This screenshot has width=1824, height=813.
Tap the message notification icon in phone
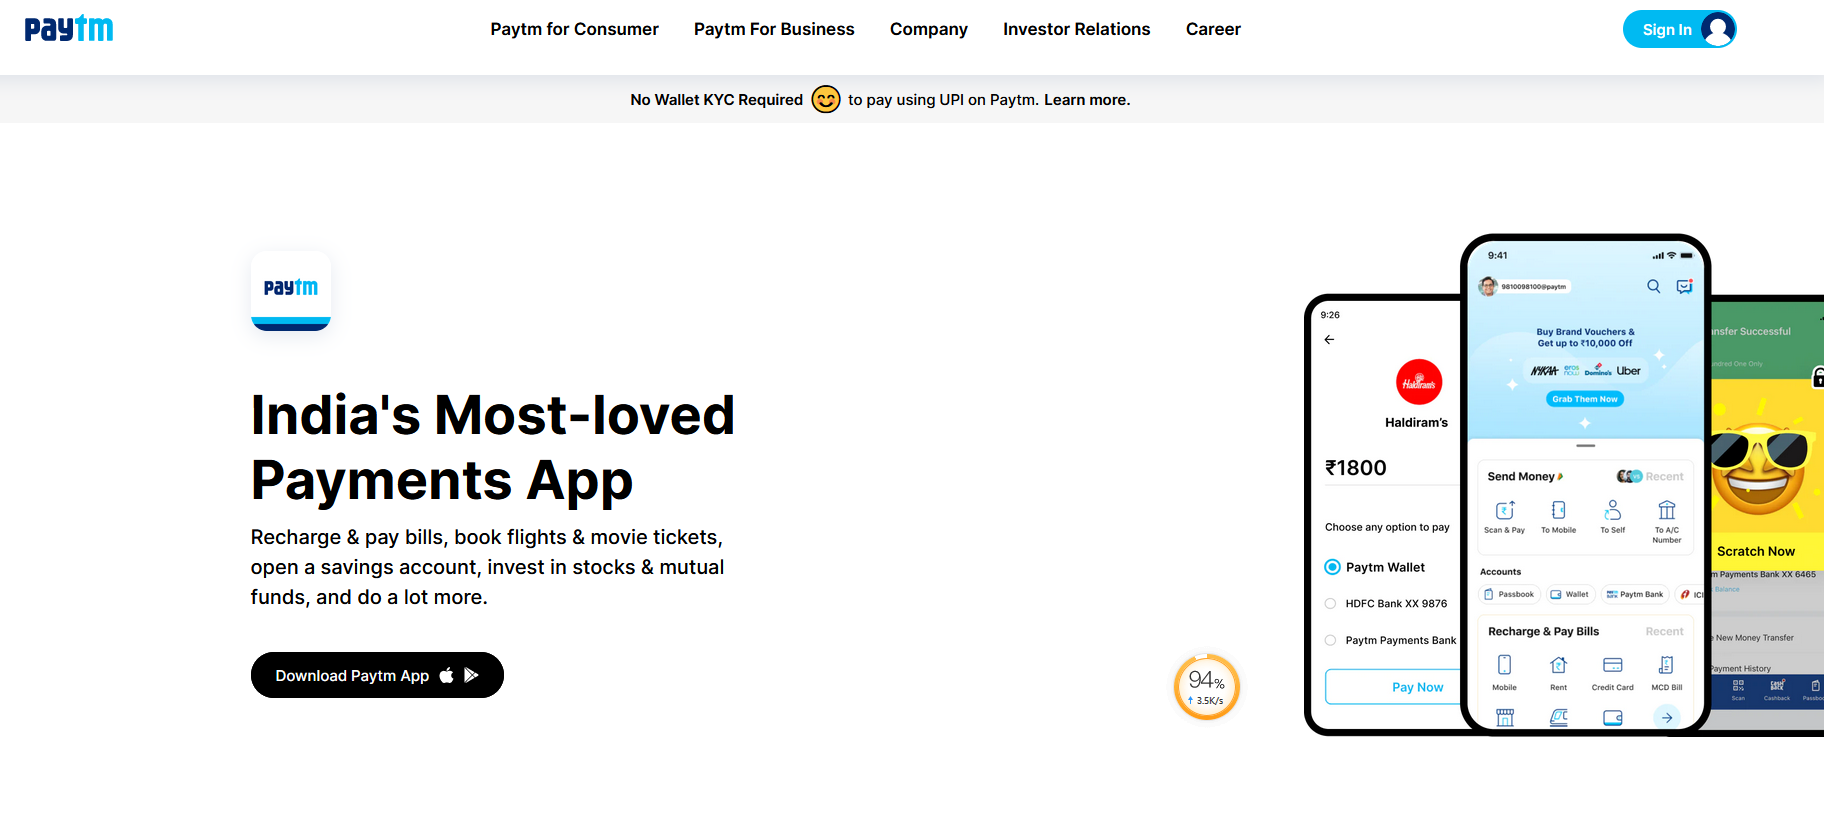[1685, 286]
